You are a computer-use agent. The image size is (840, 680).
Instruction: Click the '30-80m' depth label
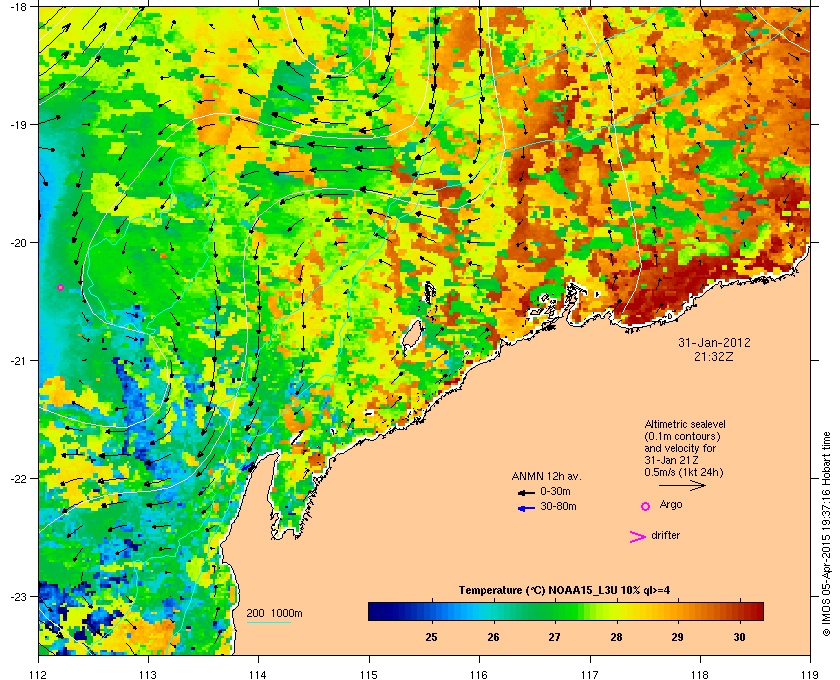pos(558,506)
